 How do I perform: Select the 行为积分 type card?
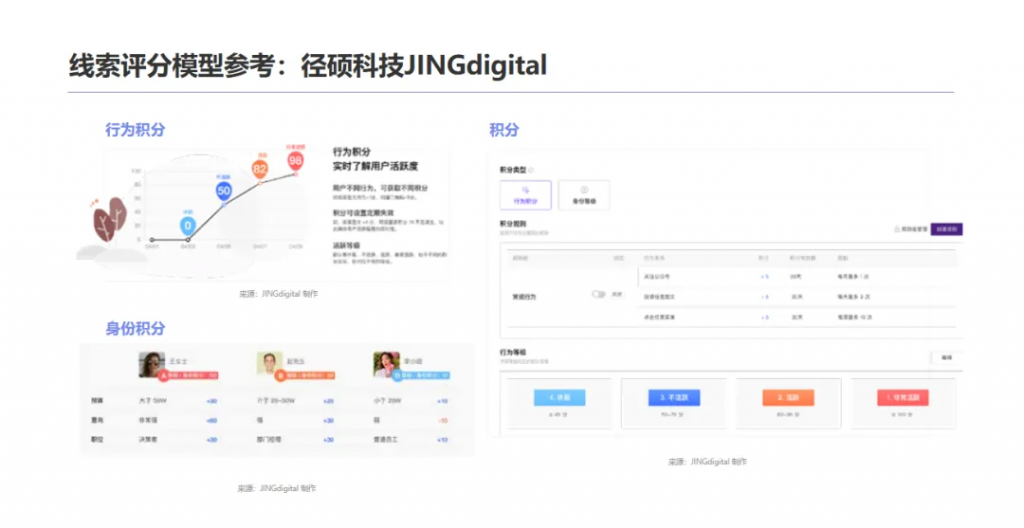[x=525, y=195]
